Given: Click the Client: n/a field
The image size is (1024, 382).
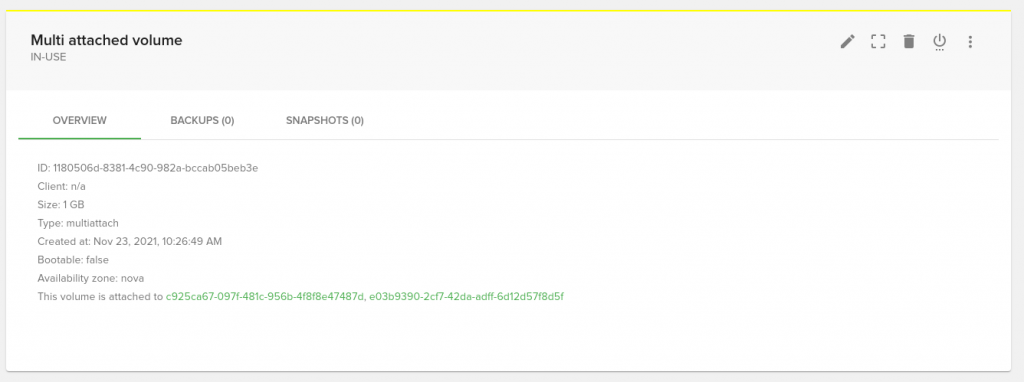Looking at the screenshot, I should pyautogui.click(x=61, y=186).
